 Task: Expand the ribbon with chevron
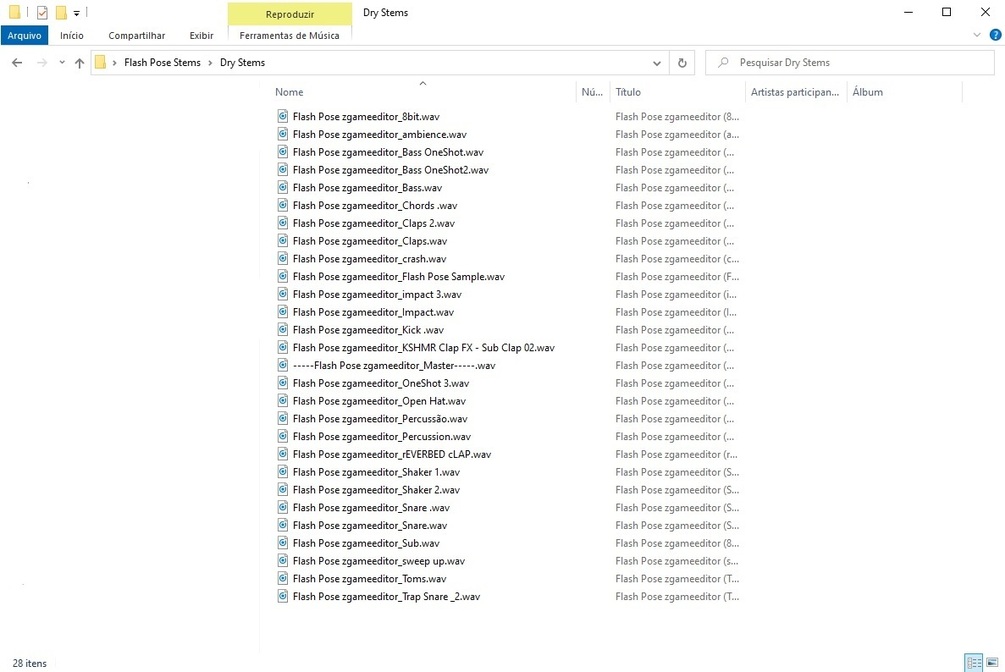coord(977,35)
